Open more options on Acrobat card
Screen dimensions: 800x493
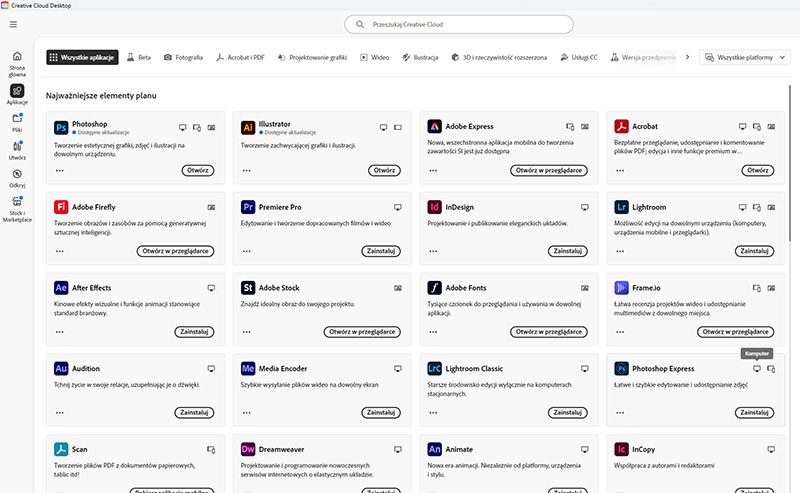(620, 170)
